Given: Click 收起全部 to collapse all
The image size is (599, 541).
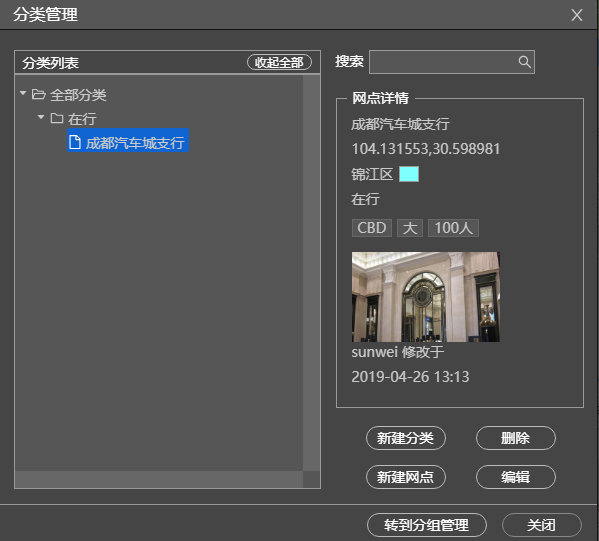Looking at the screenshot, I should point(279,62).
